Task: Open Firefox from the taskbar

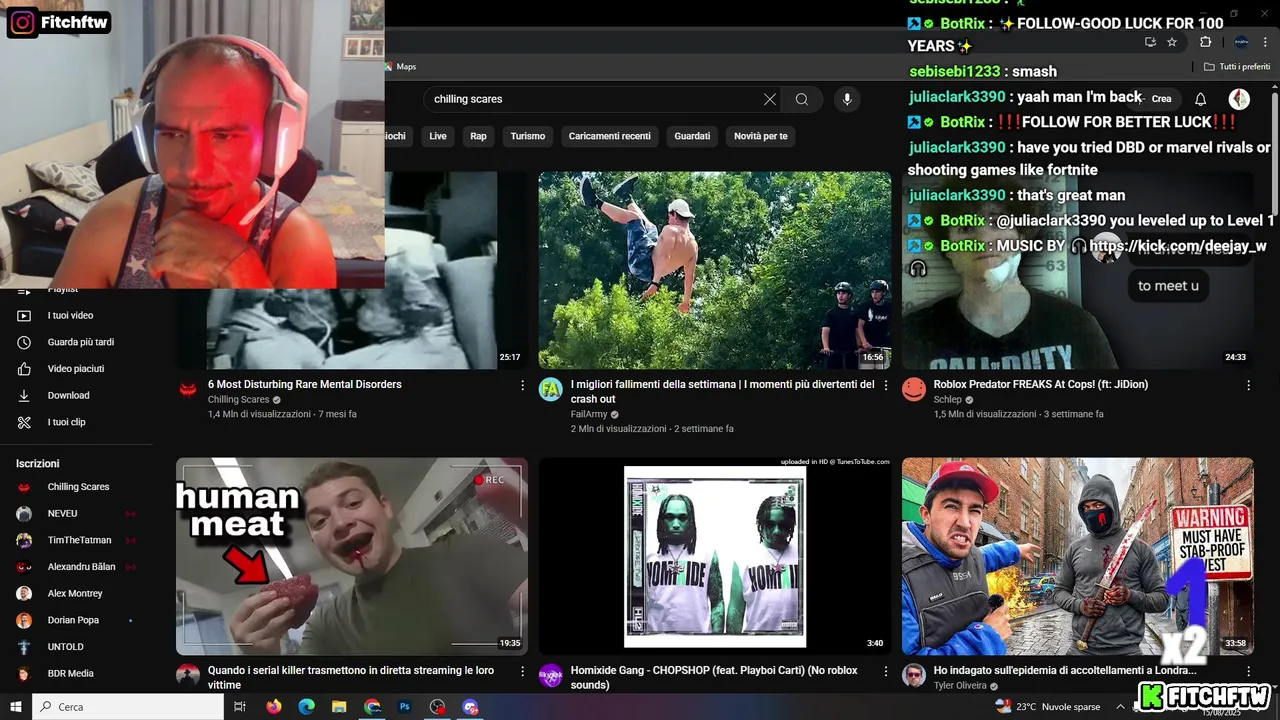Action: click(x=274, y=707)
